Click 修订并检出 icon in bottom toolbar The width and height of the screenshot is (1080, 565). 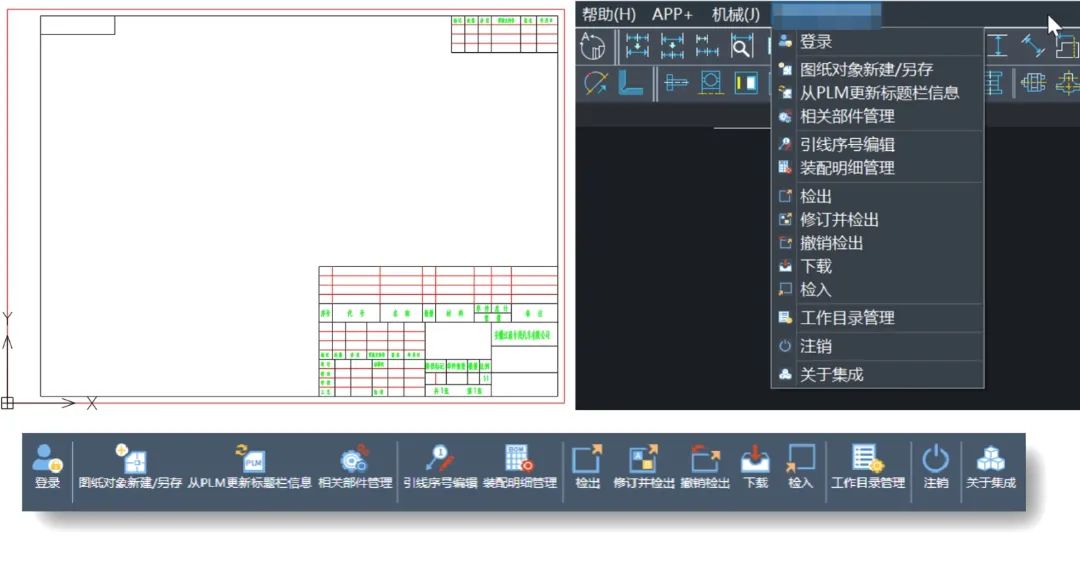pos(642,467)
